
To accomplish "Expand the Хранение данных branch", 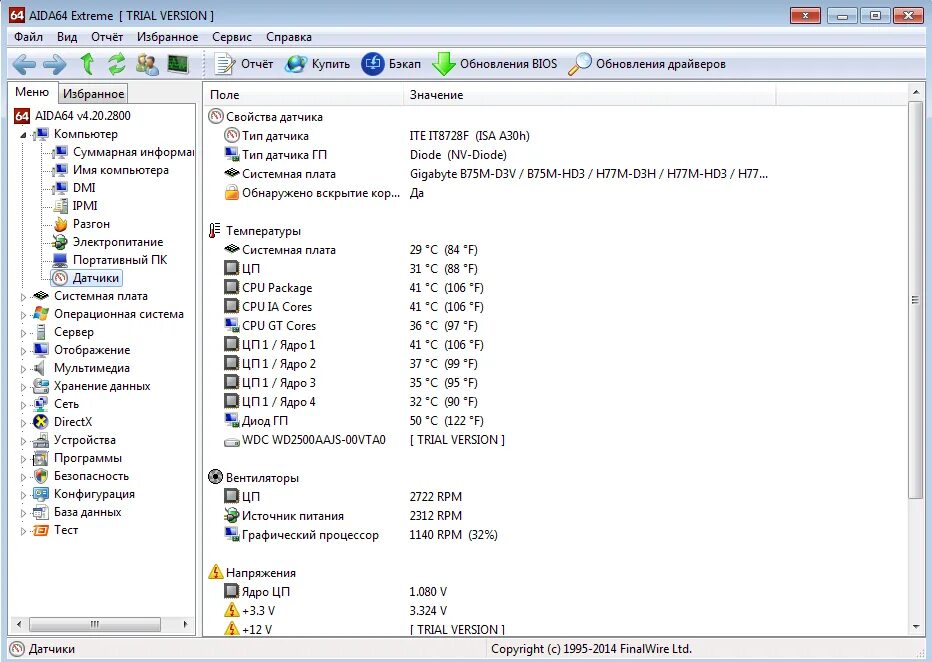I will tap(23, 387).
